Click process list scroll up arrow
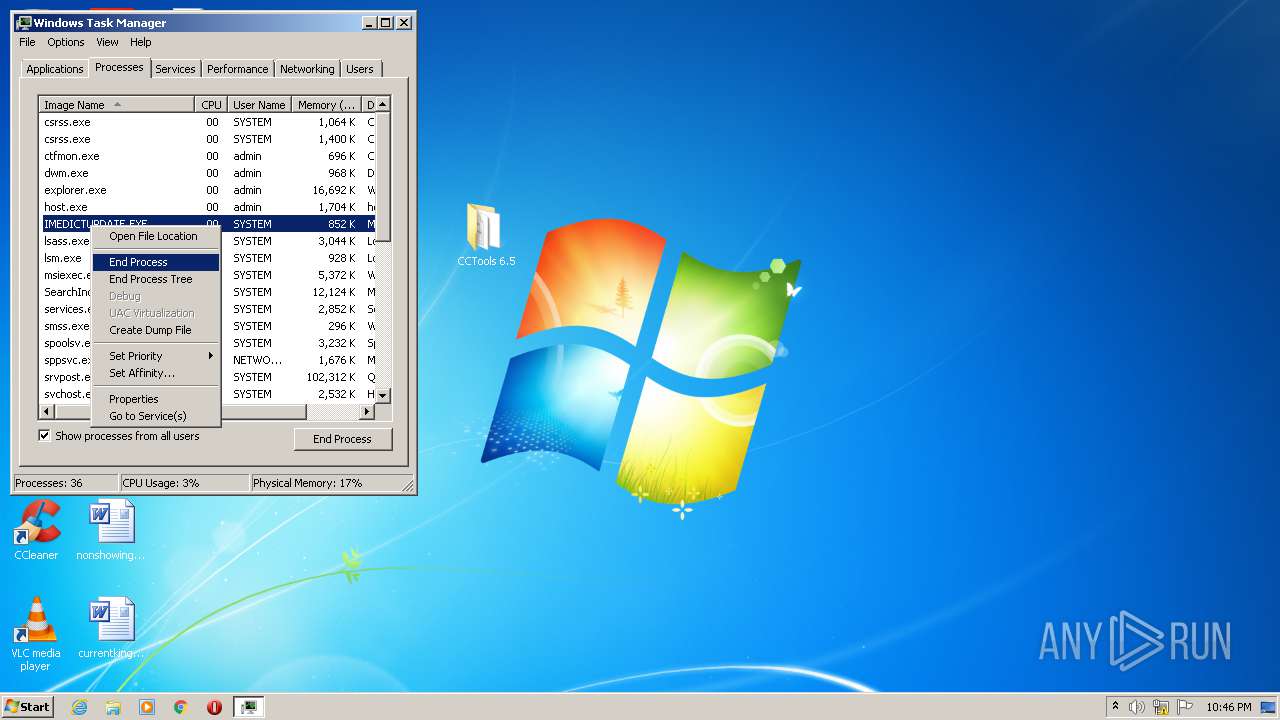 tap(383, 105)
